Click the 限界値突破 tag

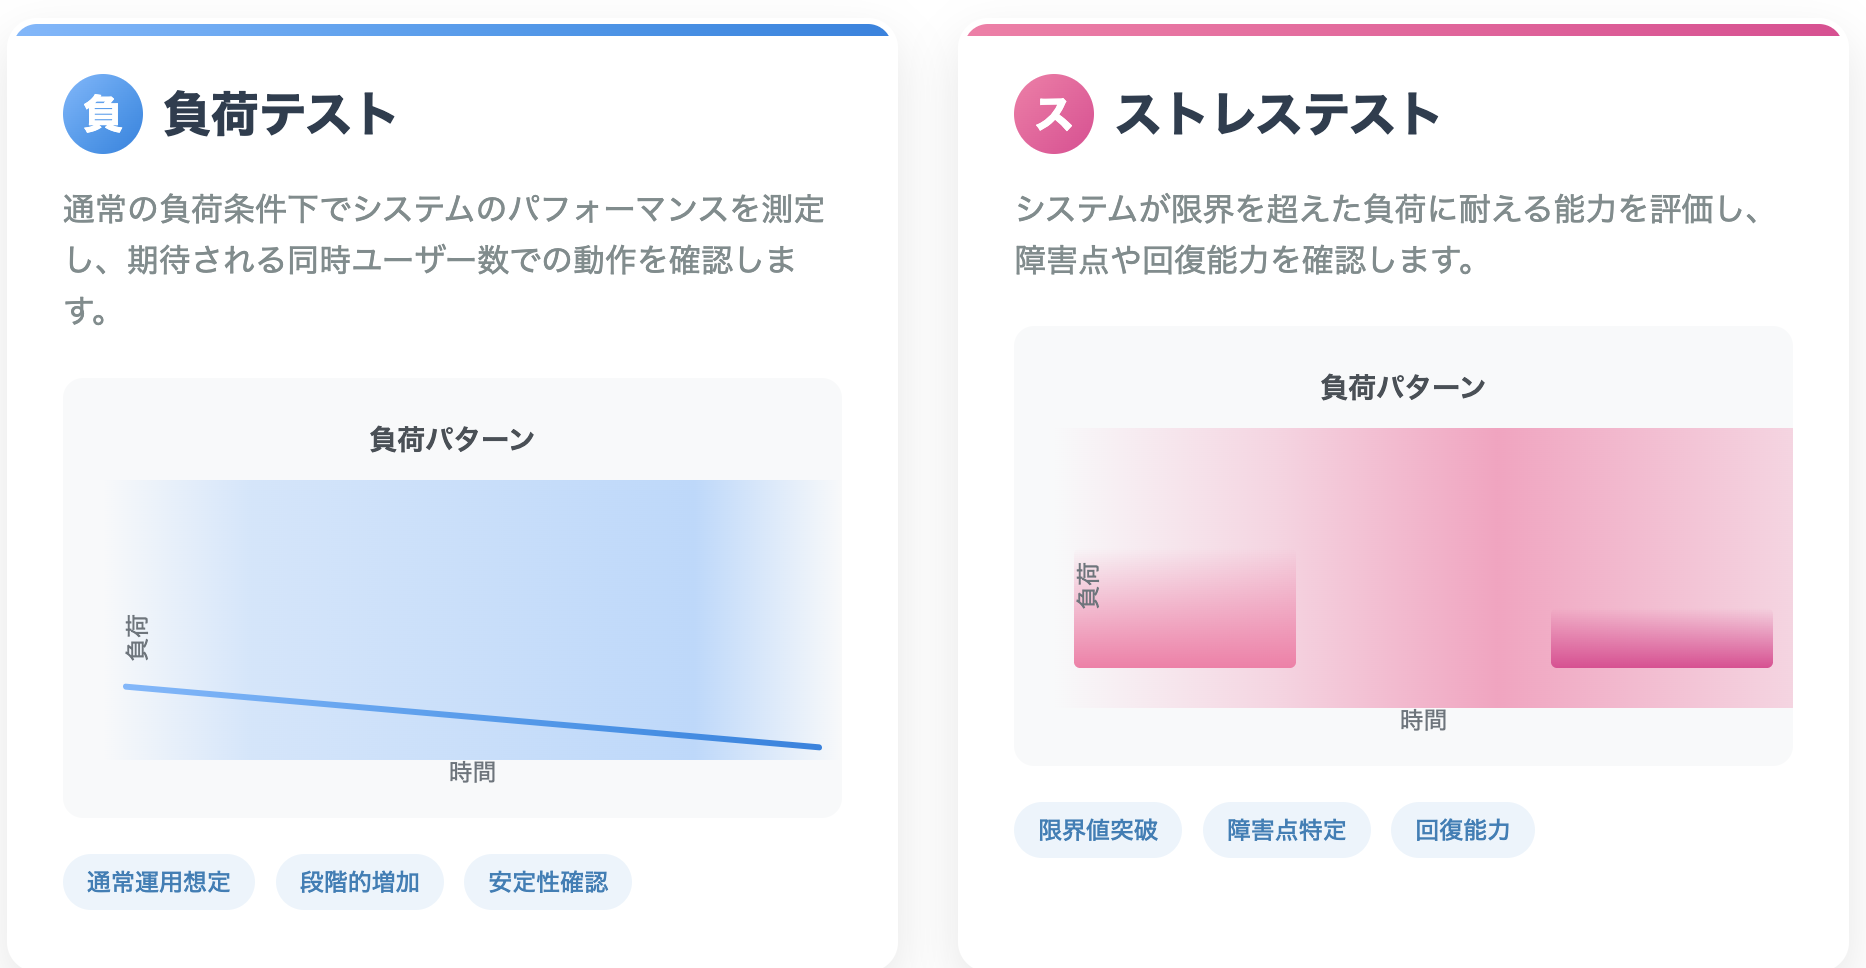pos(1098,830)
